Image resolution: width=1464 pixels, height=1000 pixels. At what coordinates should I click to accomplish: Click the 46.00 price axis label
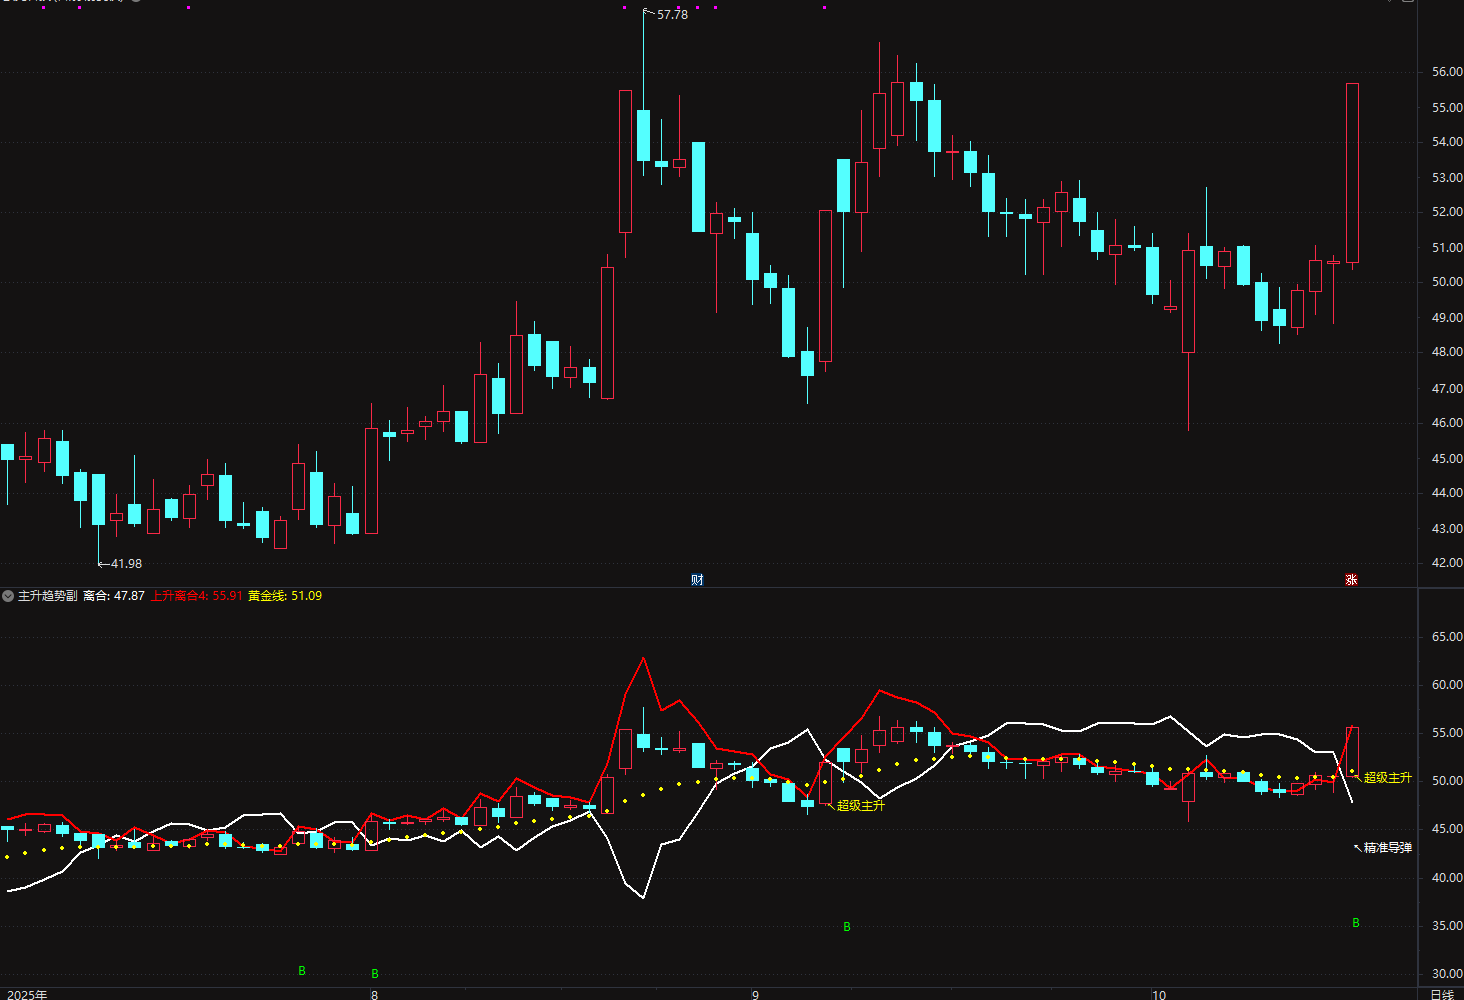[1447, 423]
